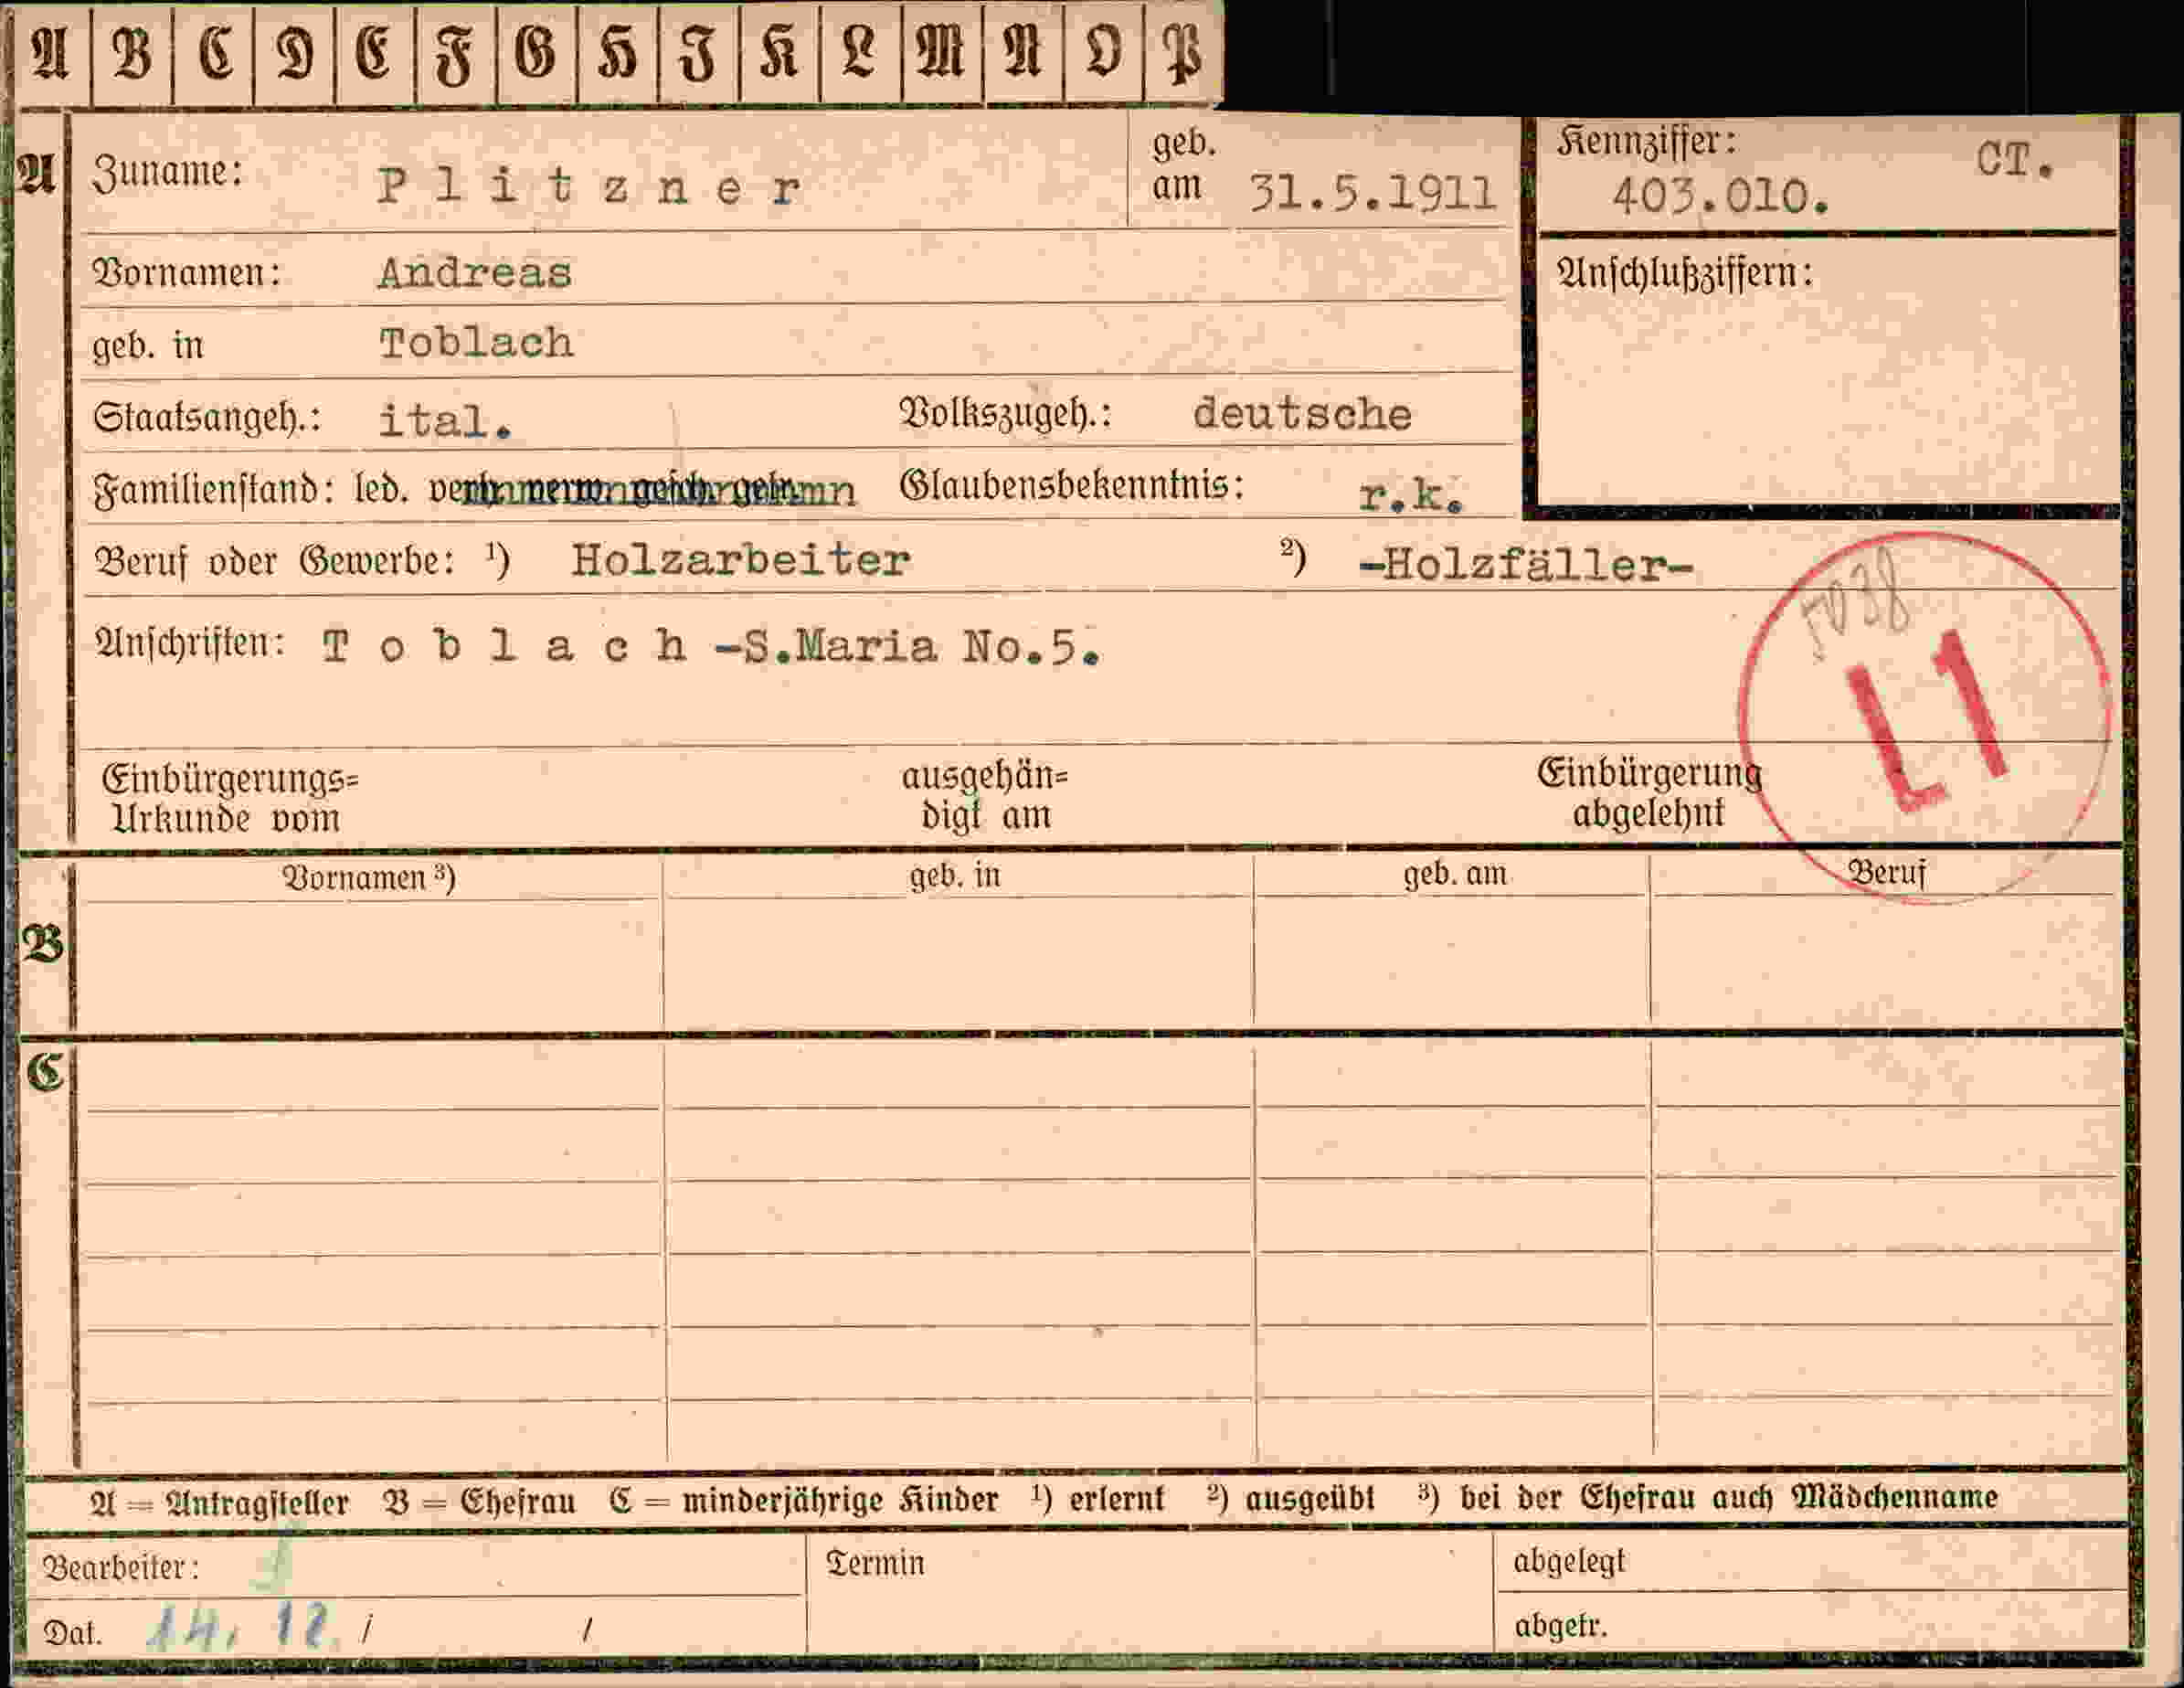
Task: Click the footnote "1) erlernt"
Action: tap(1098, 1499)
